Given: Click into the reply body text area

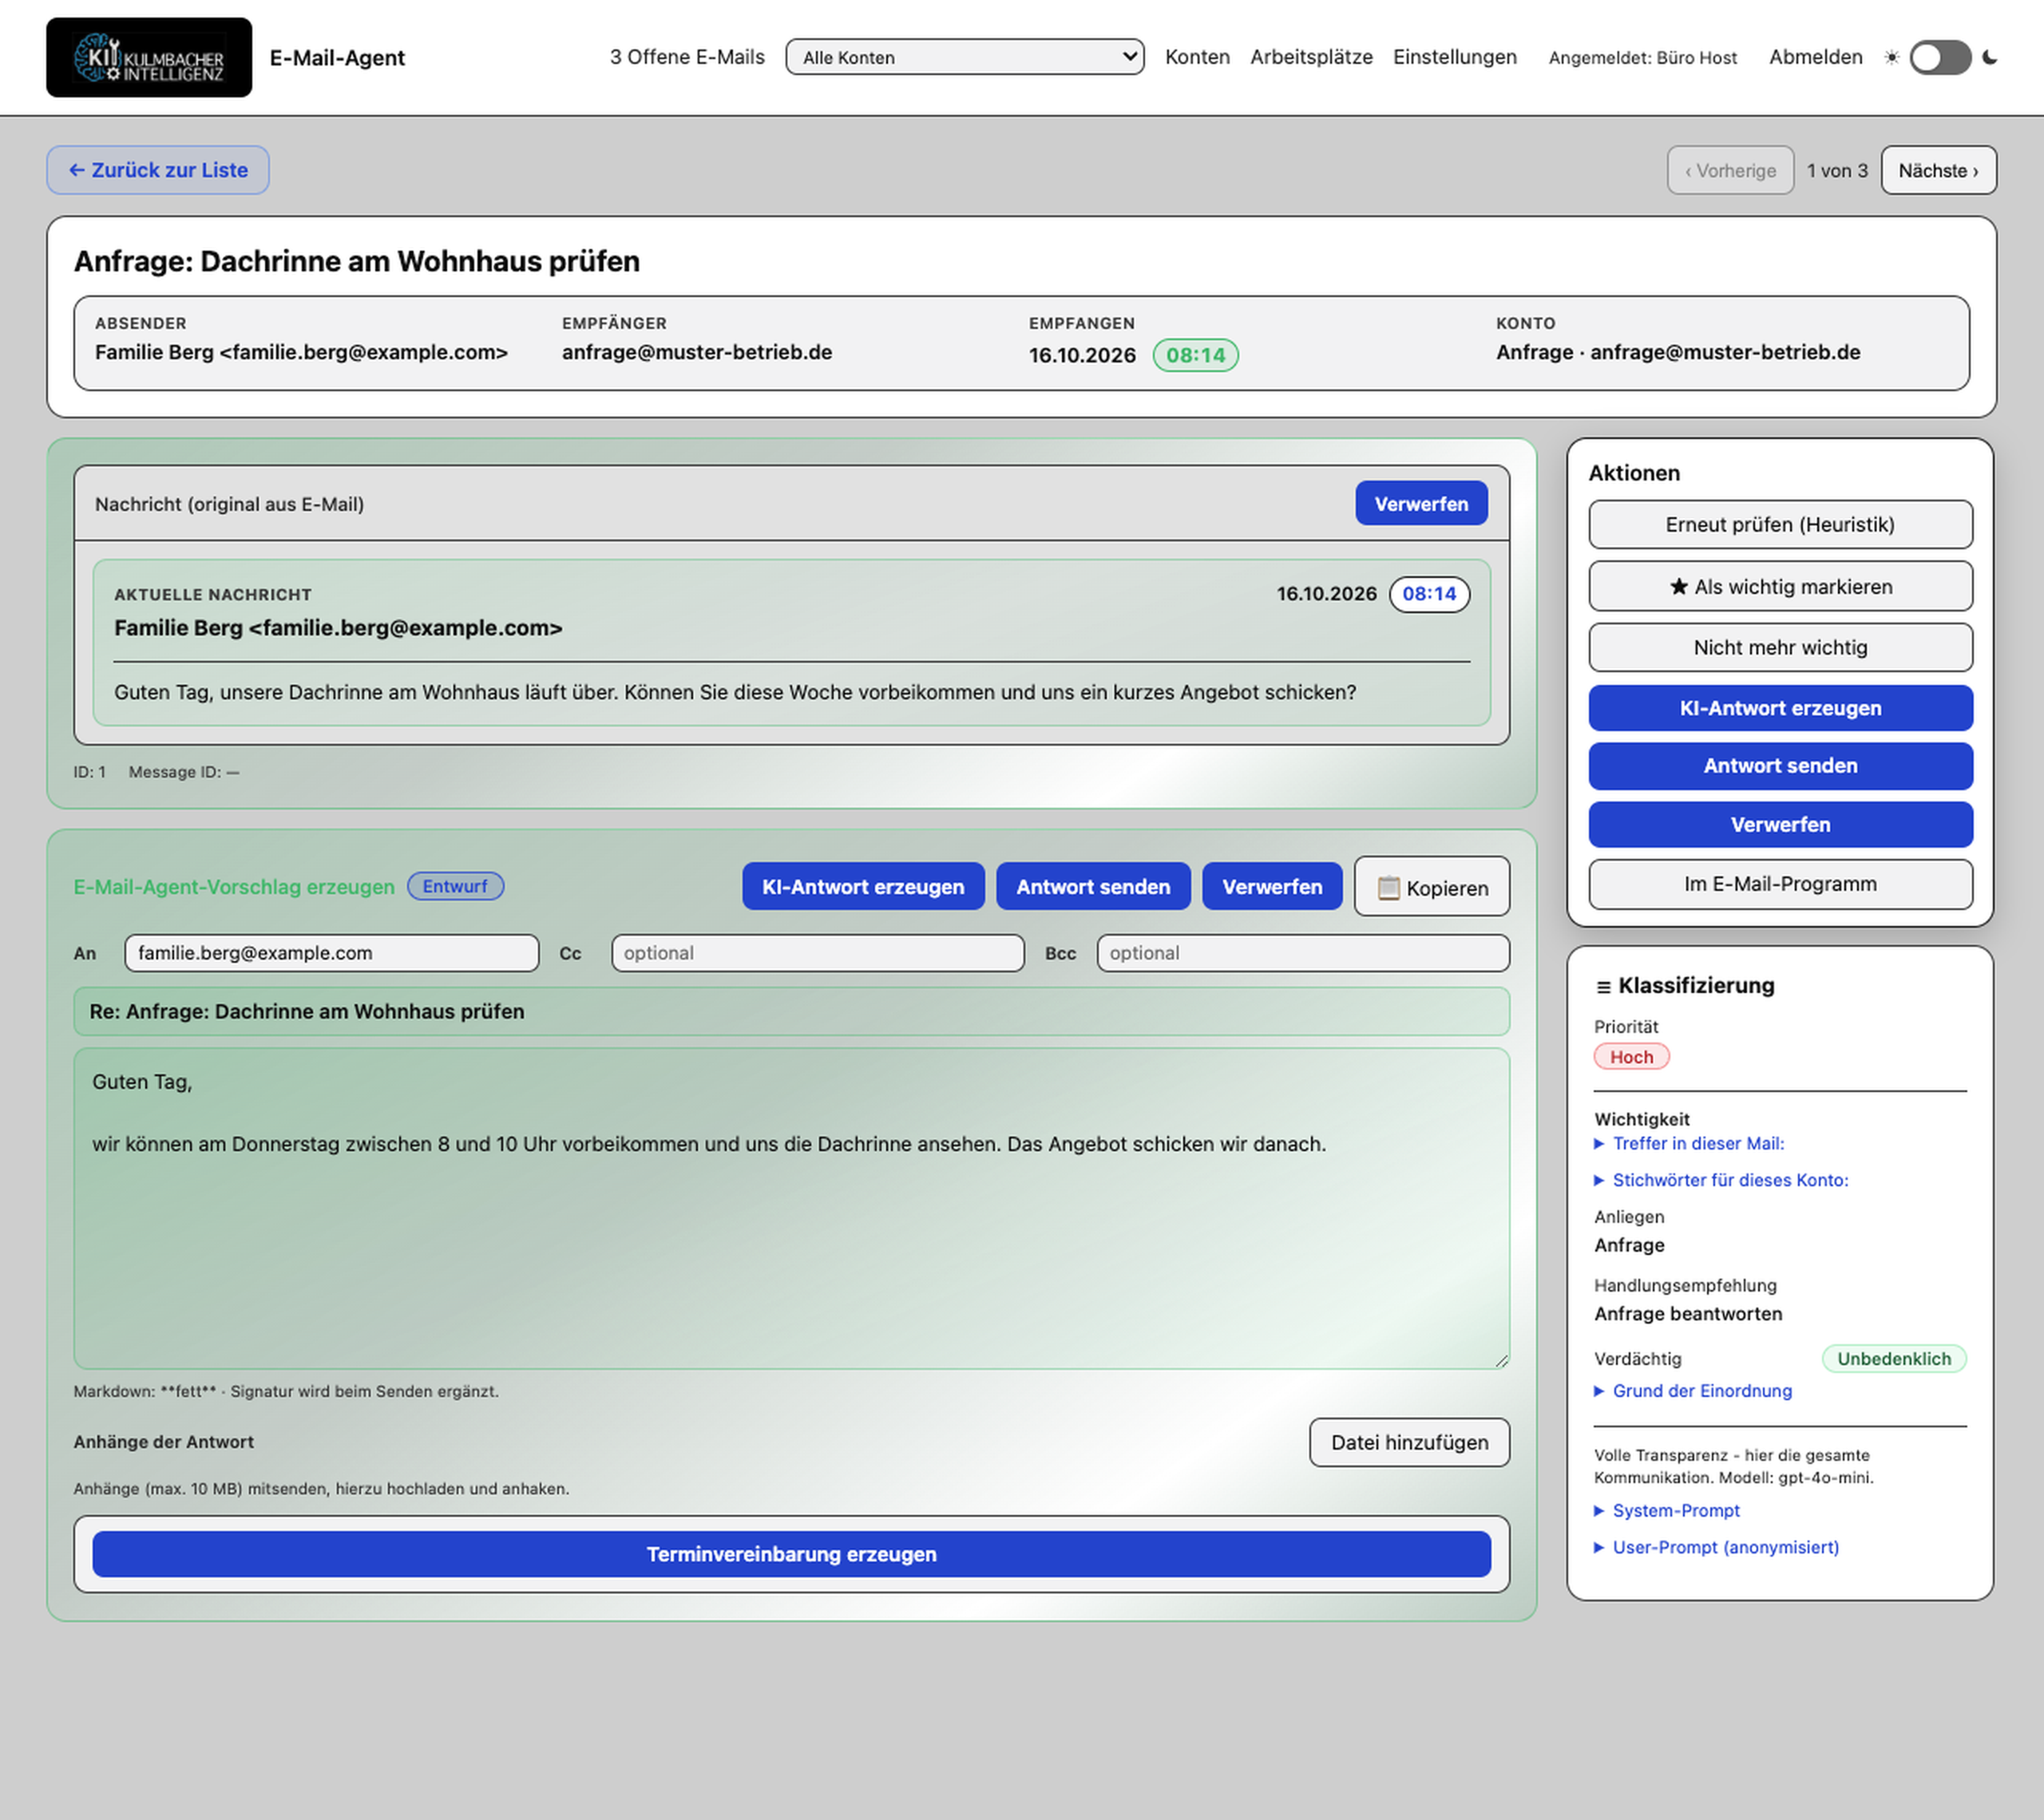Looking at the screenshot, I should pyautogui.click(x=791, y=1208).
